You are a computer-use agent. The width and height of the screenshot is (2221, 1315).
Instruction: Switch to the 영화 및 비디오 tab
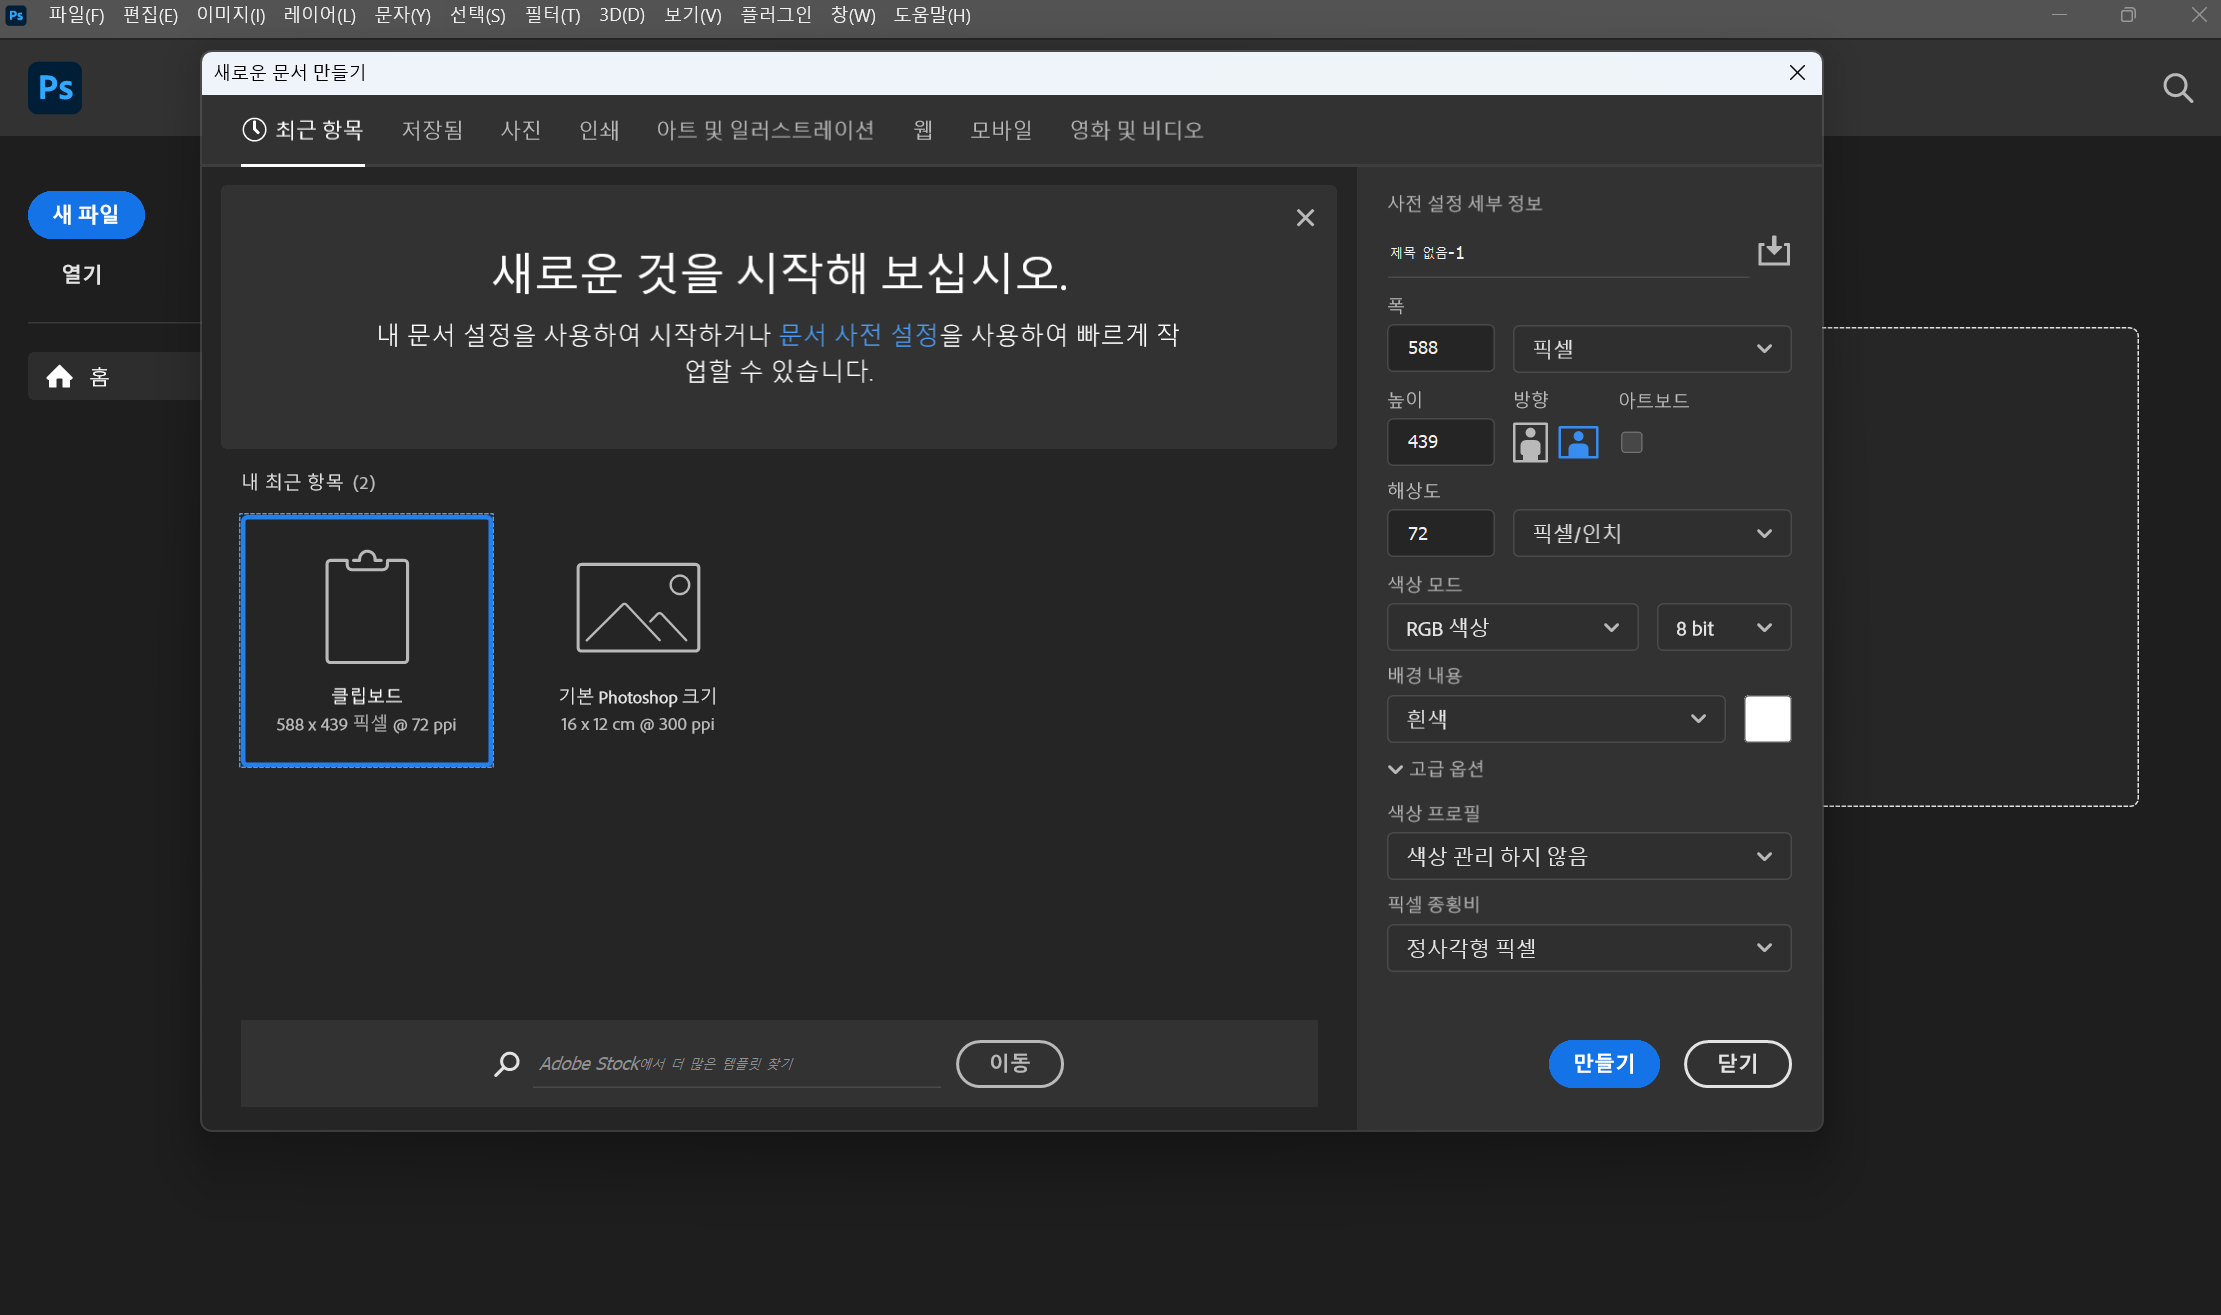1136,130
